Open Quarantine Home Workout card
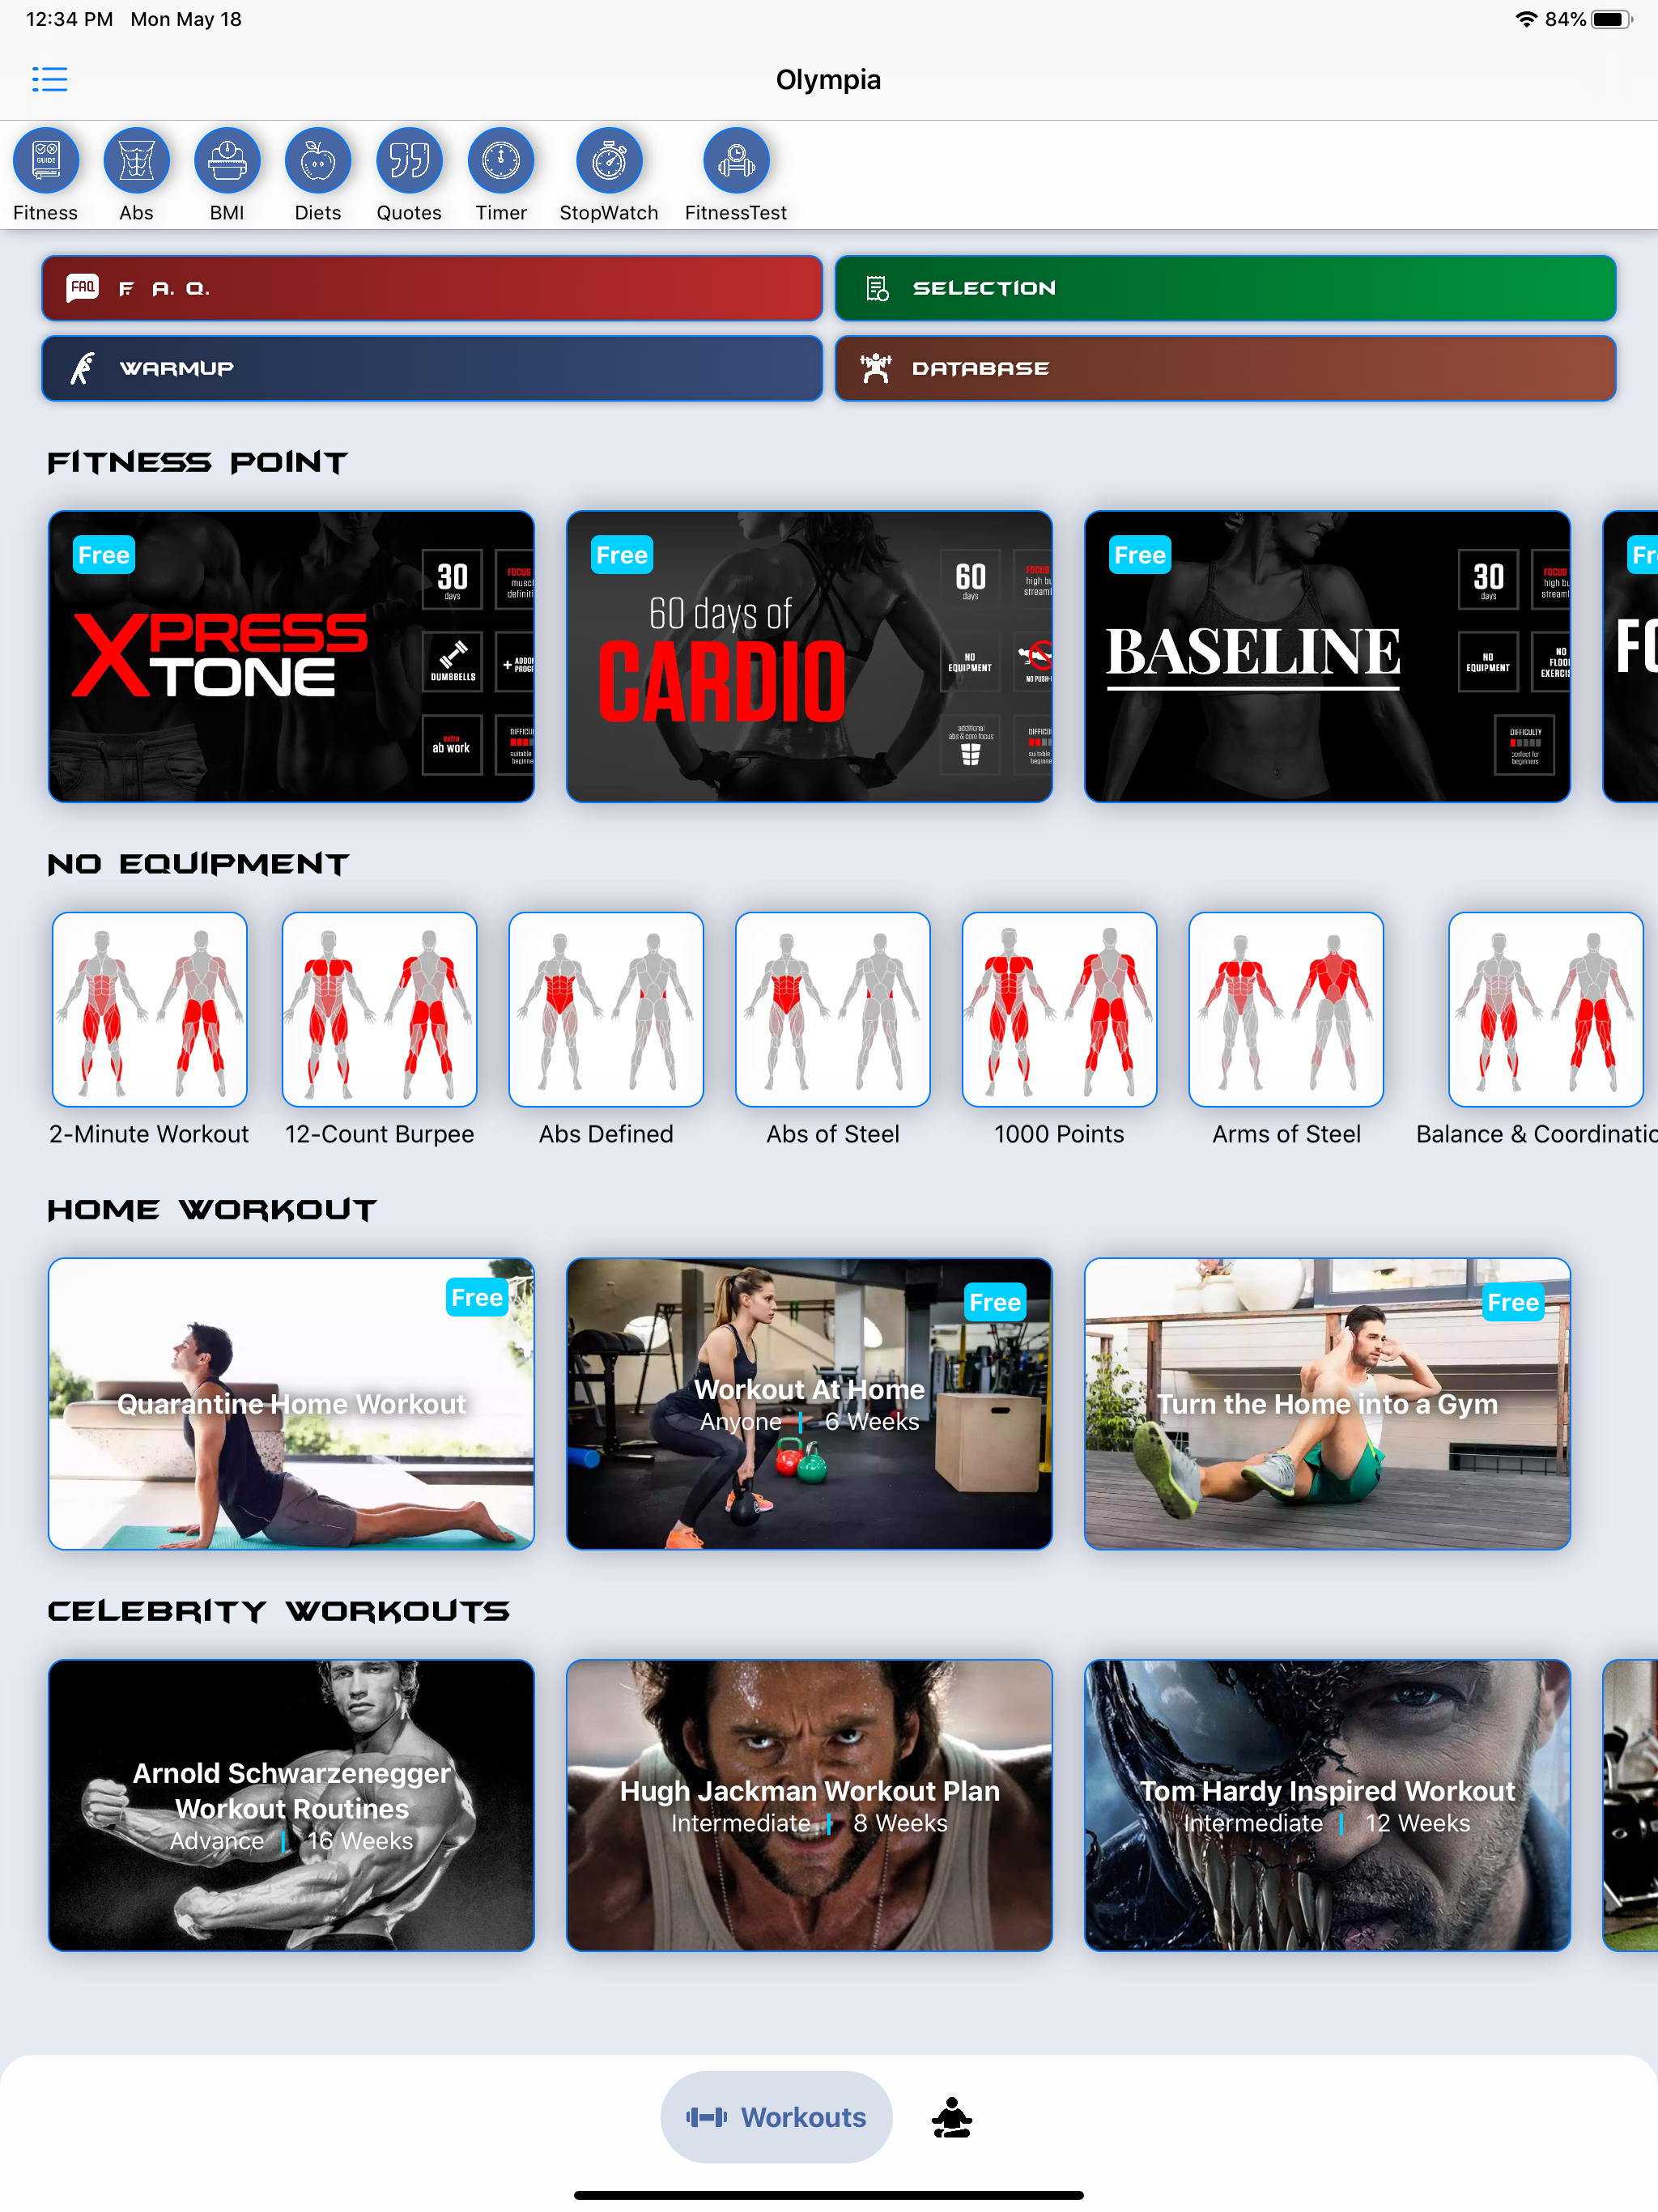1658x2212 pixels. (x=291, y=1403)
